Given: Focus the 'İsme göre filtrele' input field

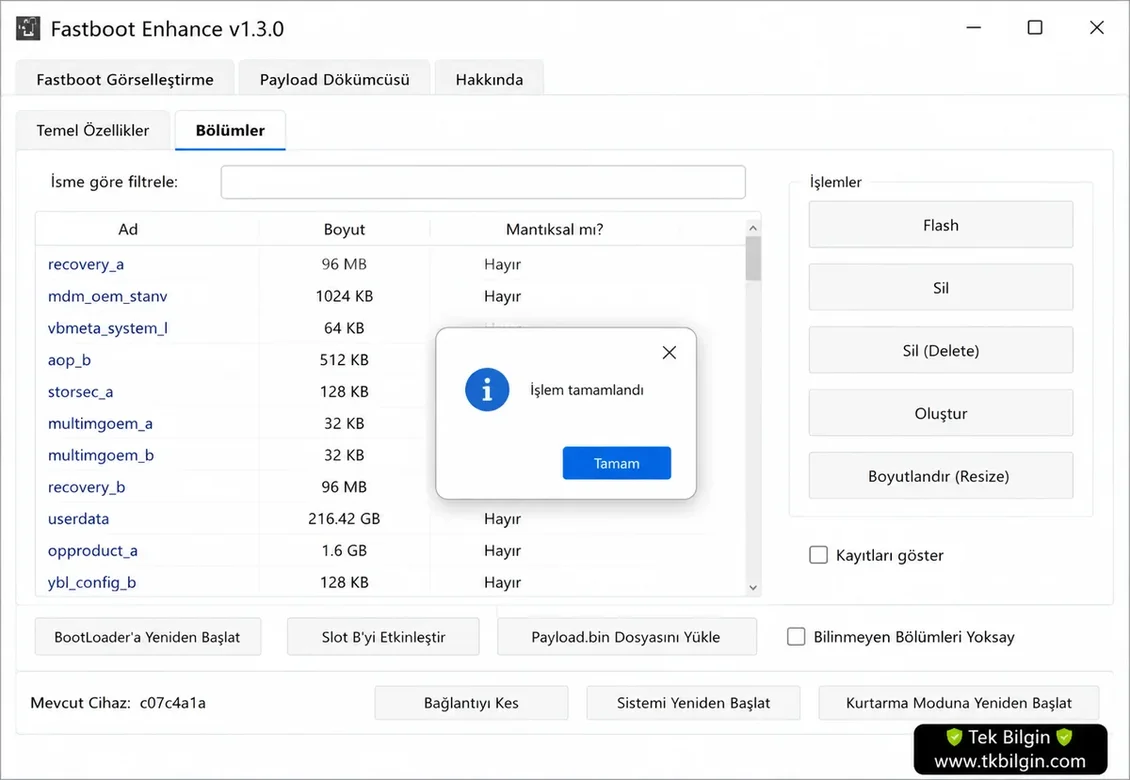Looking at the screenshot, I should click(483, 182).
